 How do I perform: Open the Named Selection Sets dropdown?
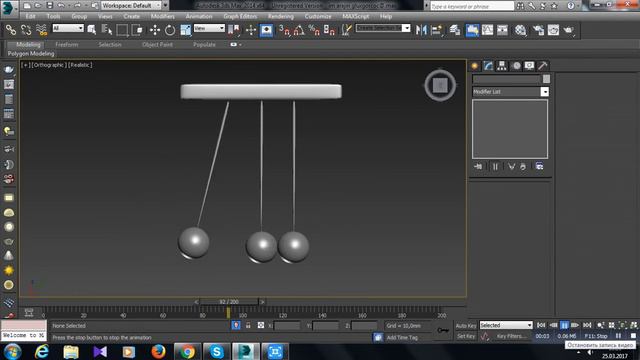(383, 28)
